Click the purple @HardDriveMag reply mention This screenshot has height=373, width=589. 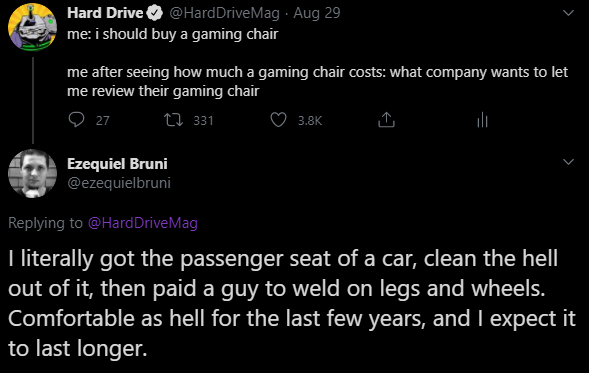(143, 223)
